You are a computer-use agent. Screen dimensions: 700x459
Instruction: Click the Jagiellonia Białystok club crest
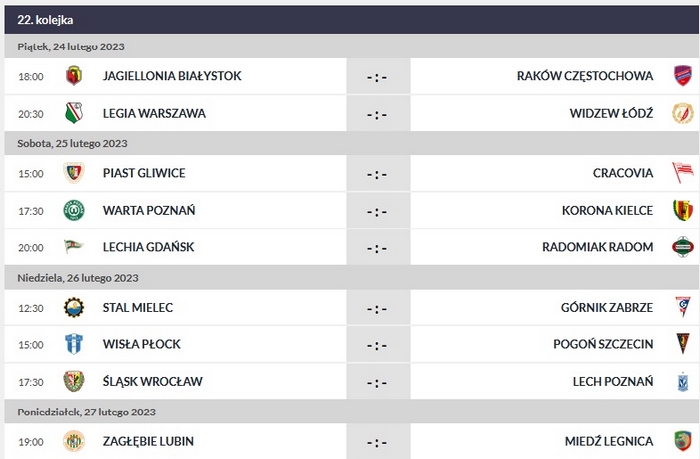(x=73, y=76)
